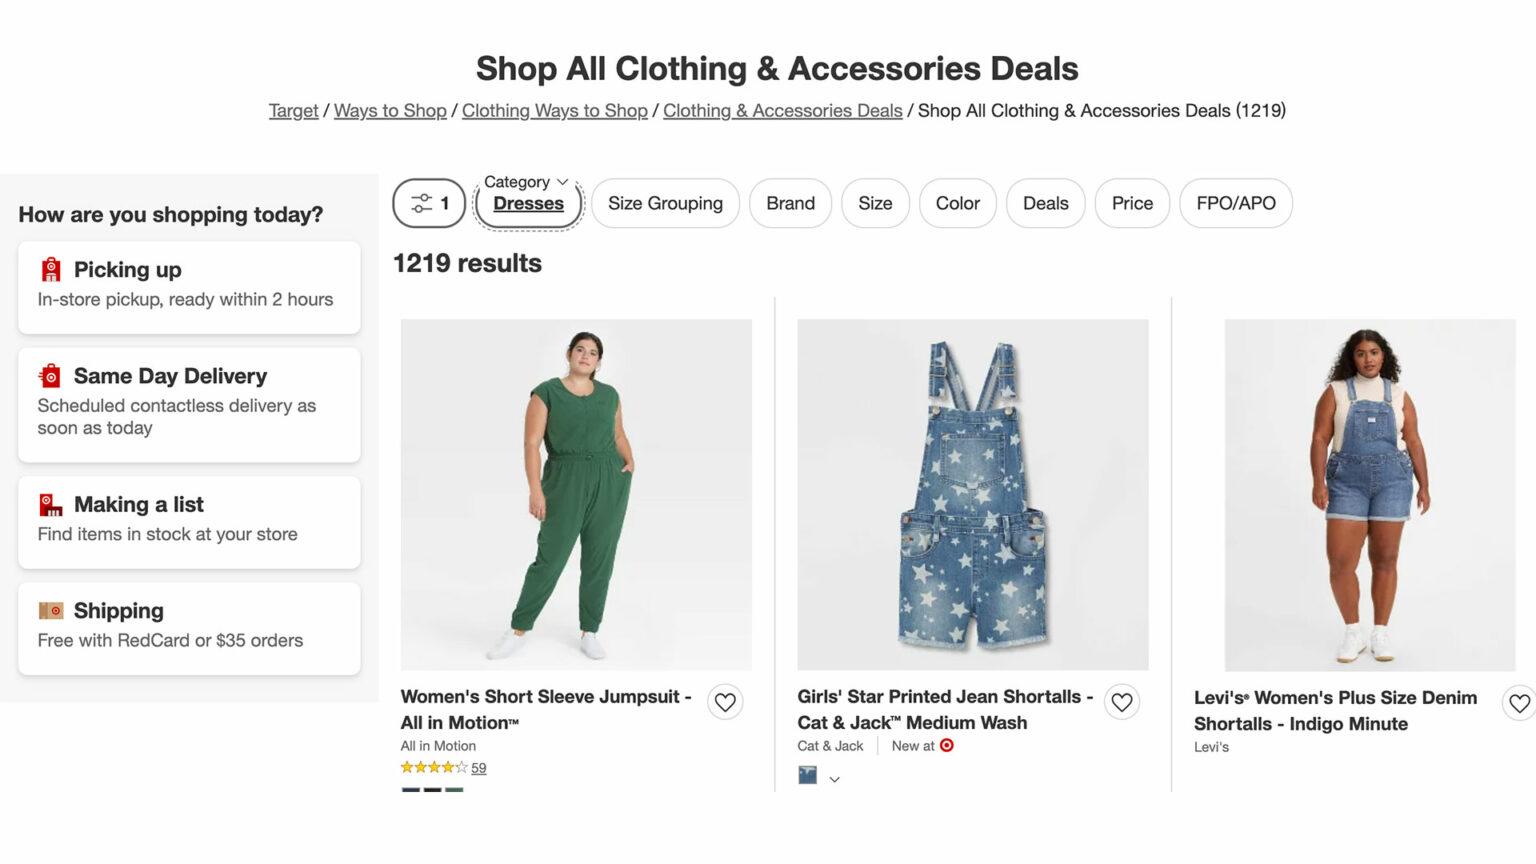1536x864 pixels.
Task: Toggle the FPO/APO filter
Action: [1236, 203]
